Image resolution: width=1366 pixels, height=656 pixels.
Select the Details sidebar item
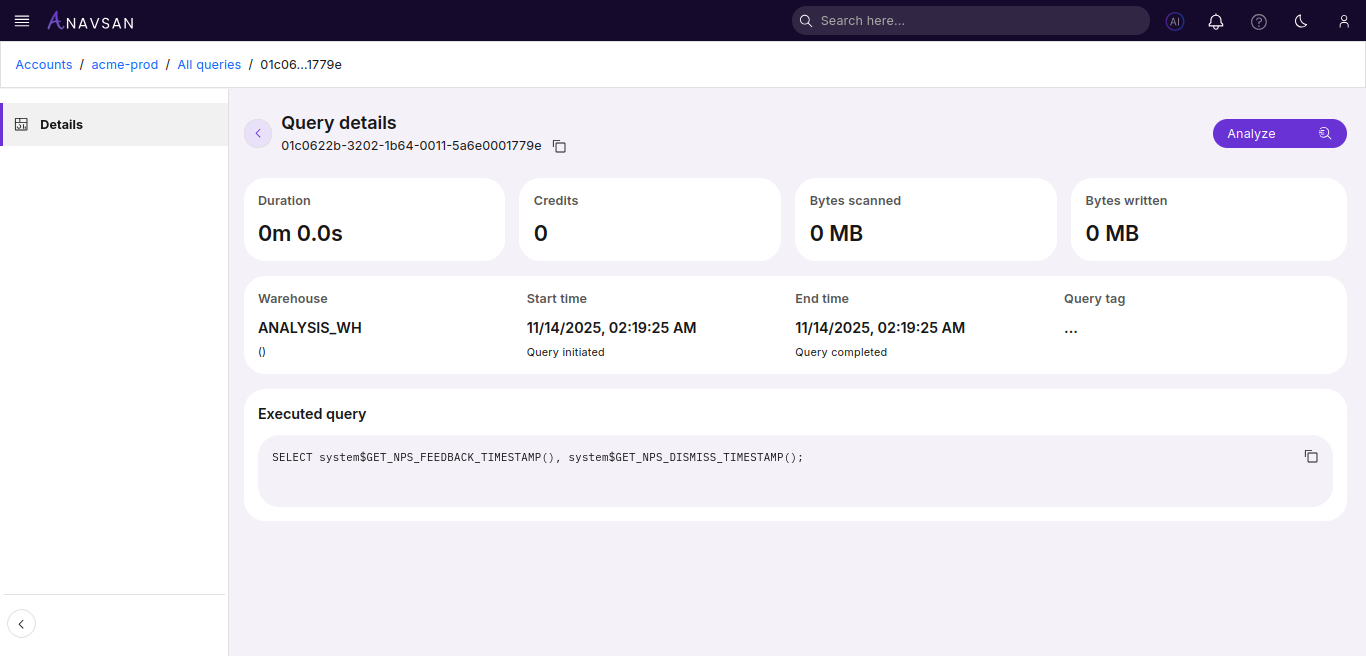[x=61, y=124]
